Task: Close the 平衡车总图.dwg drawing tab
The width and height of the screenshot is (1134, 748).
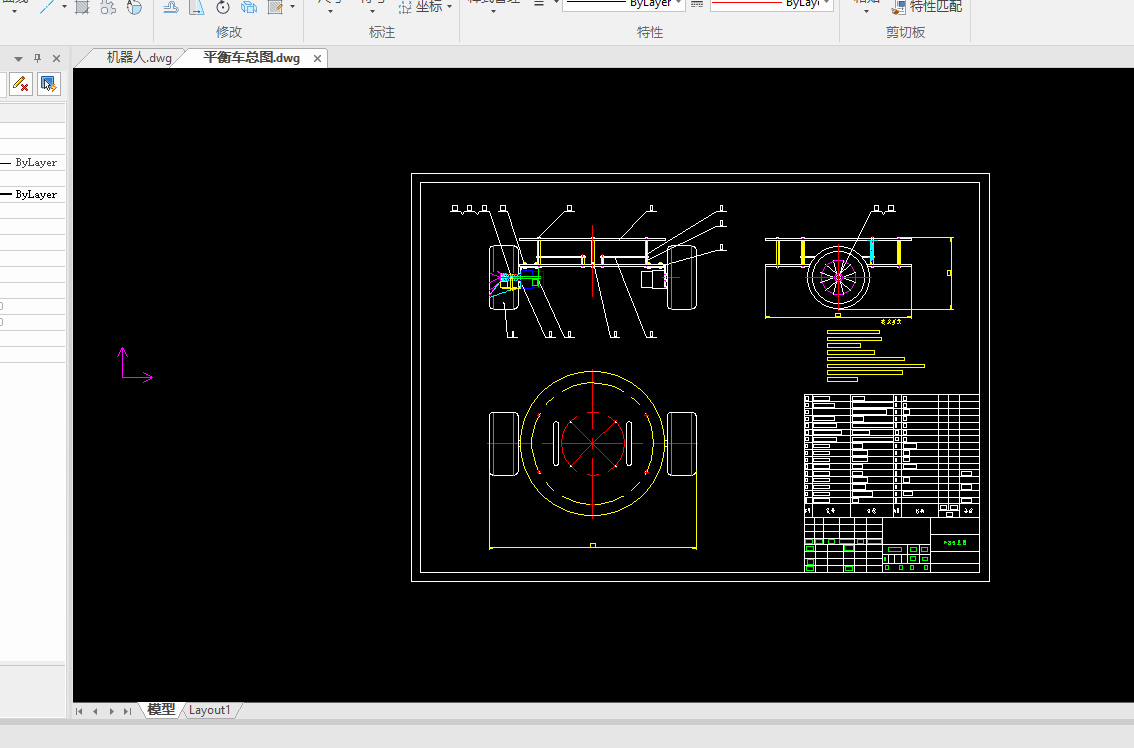Action: (x=318, y=59)
